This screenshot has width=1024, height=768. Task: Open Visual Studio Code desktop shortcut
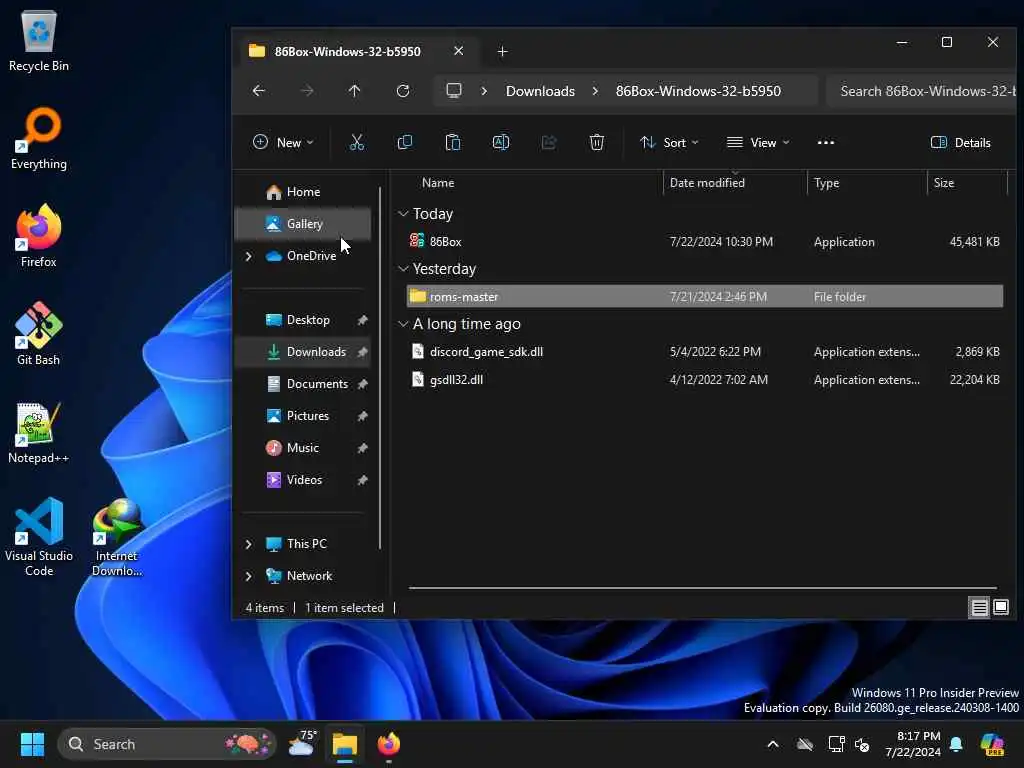[39, 537]
